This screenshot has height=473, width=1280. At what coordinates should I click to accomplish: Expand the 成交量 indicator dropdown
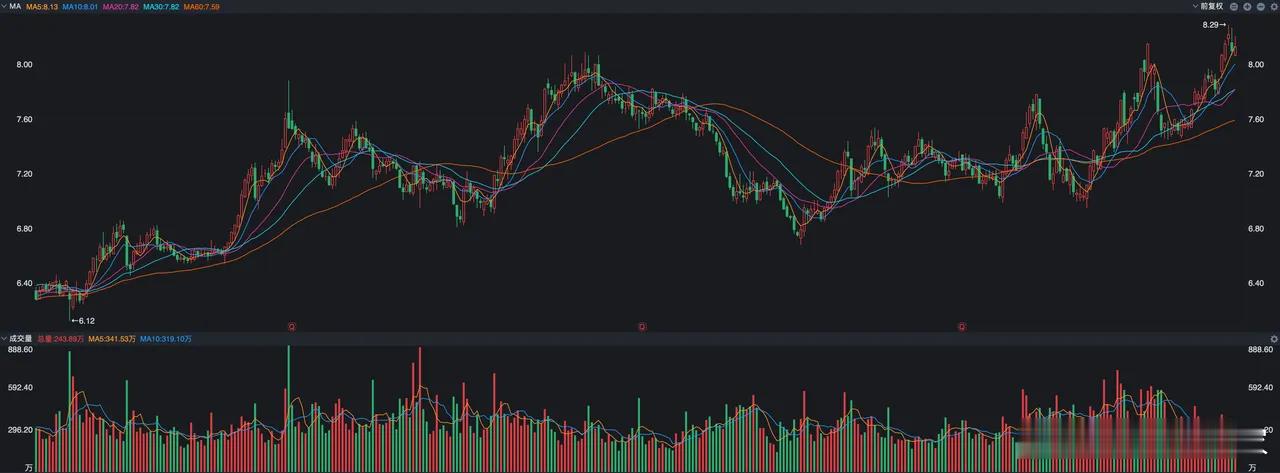4,339
